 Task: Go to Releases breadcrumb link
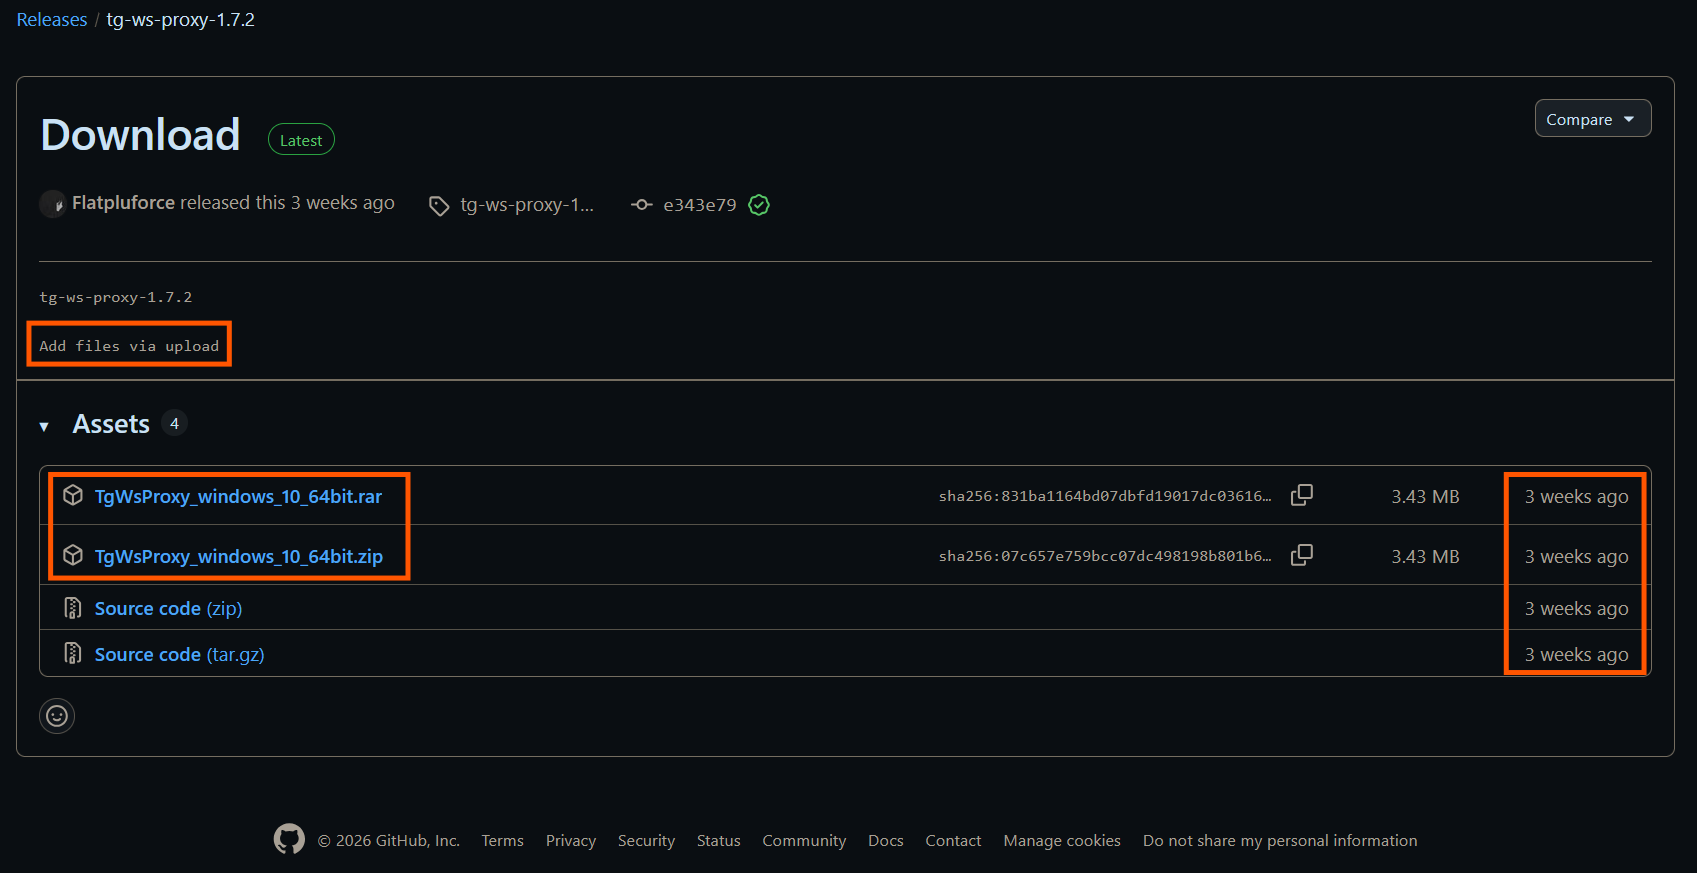52,20
